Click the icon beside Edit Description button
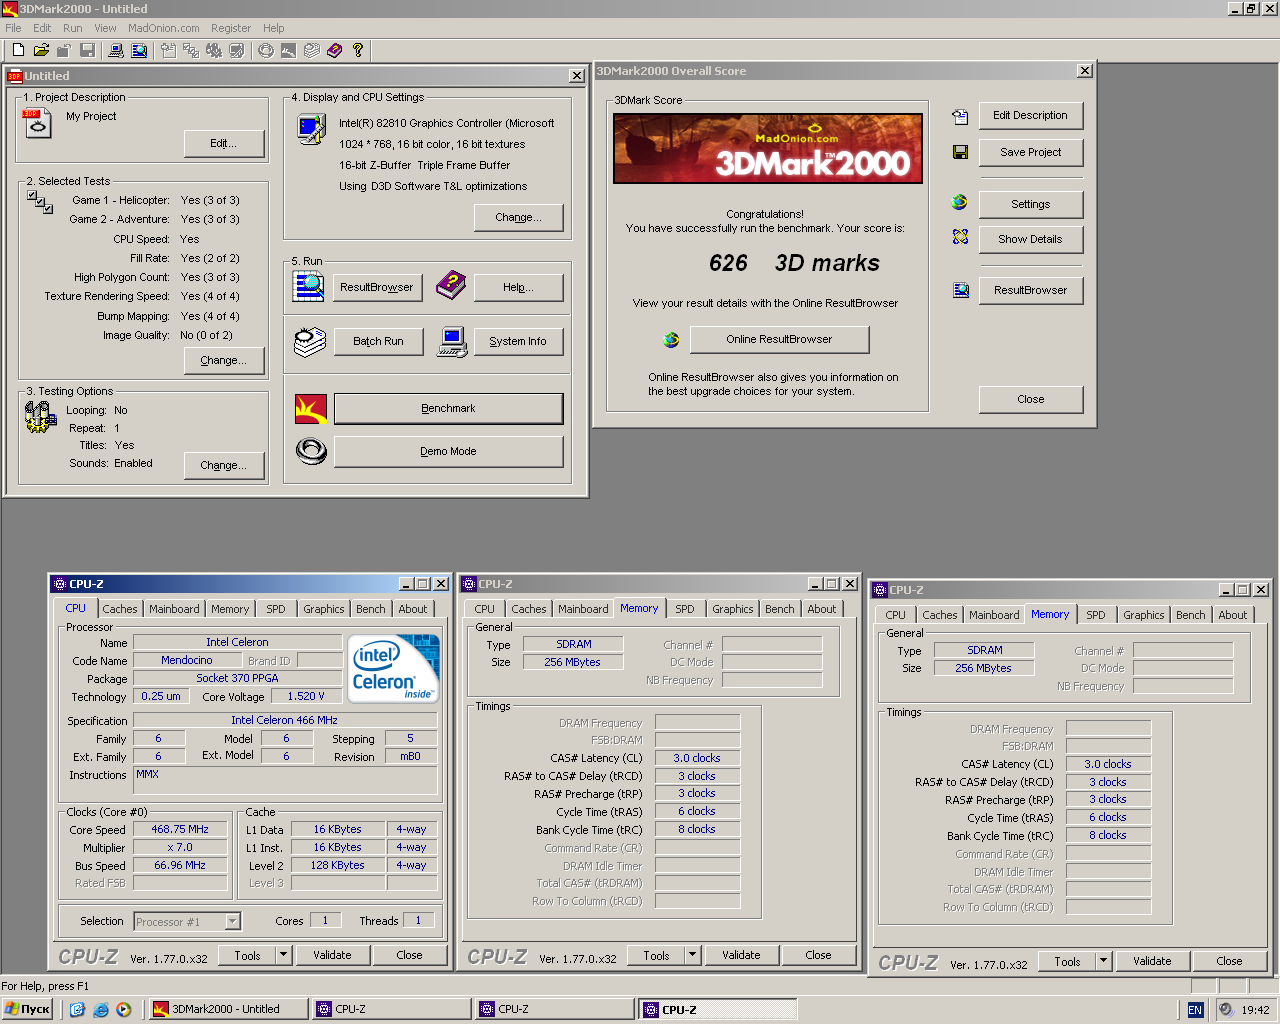This screenshot has height=1024, width=1280. pyautogui.click(x=960, y=117)
